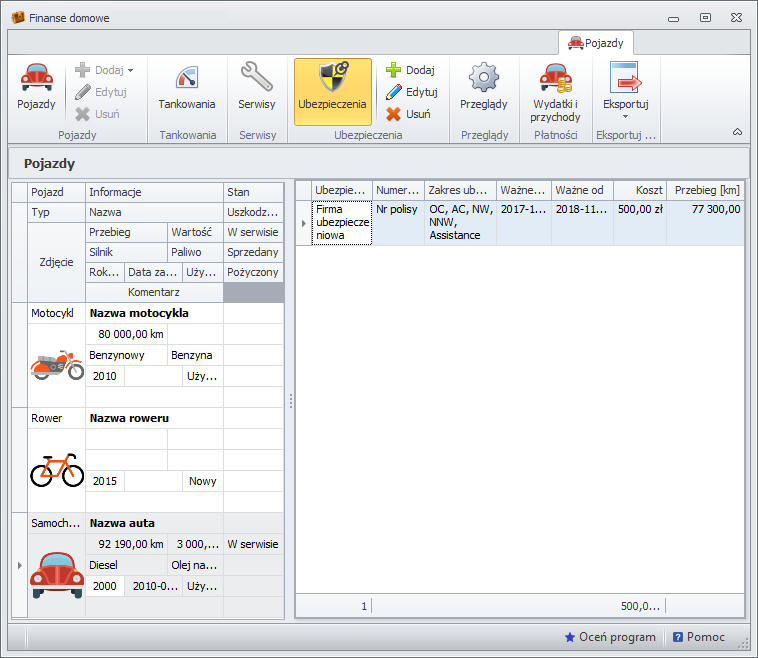Click the Firma ubezpieczeniowa insurance cell
This screenshot has height=658, width=758.
coord(342,223)
